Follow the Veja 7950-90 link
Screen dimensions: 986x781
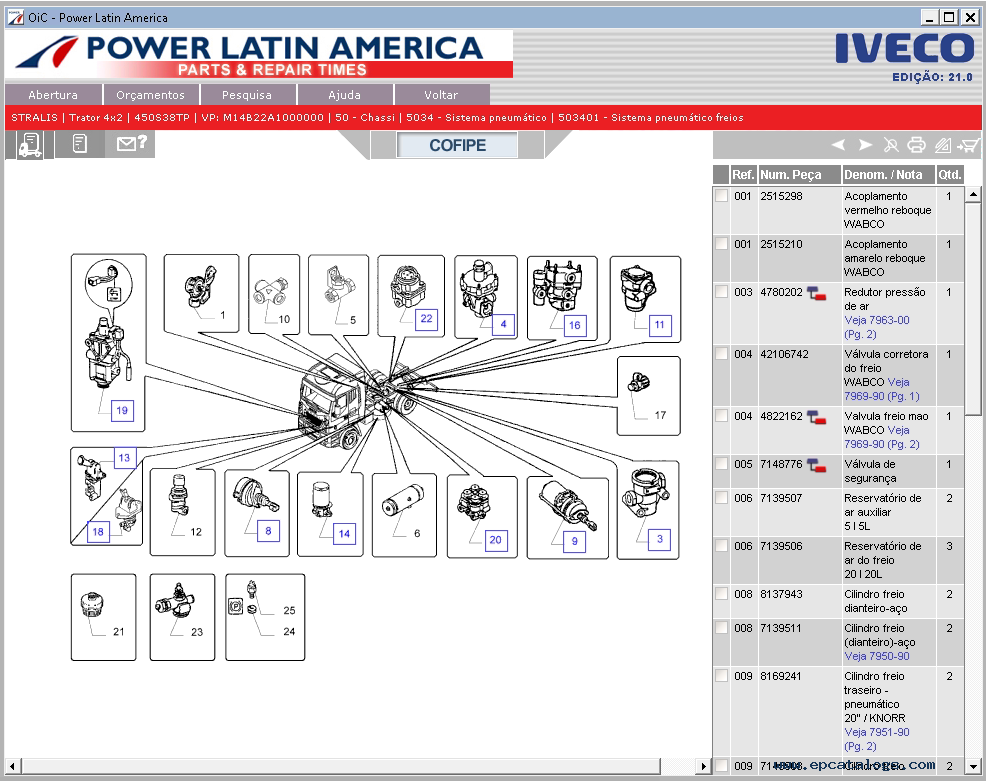coord(877,656)
